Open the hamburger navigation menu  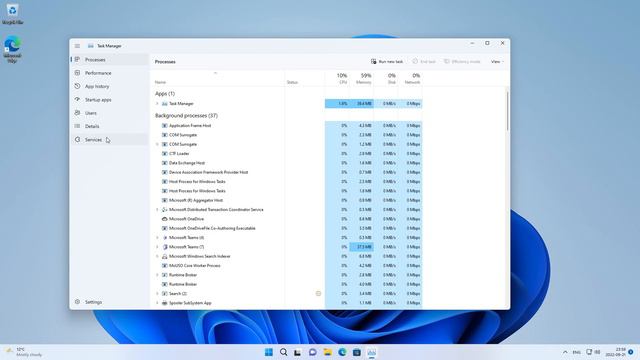coord(77,46)
